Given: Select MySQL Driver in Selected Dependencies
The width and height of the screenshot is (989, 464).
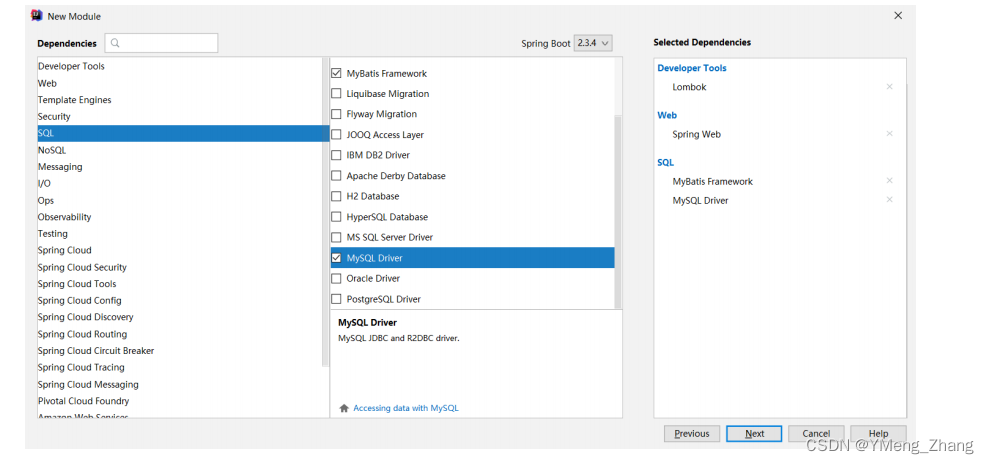Looking at the screenshot, I should (700, 200).
